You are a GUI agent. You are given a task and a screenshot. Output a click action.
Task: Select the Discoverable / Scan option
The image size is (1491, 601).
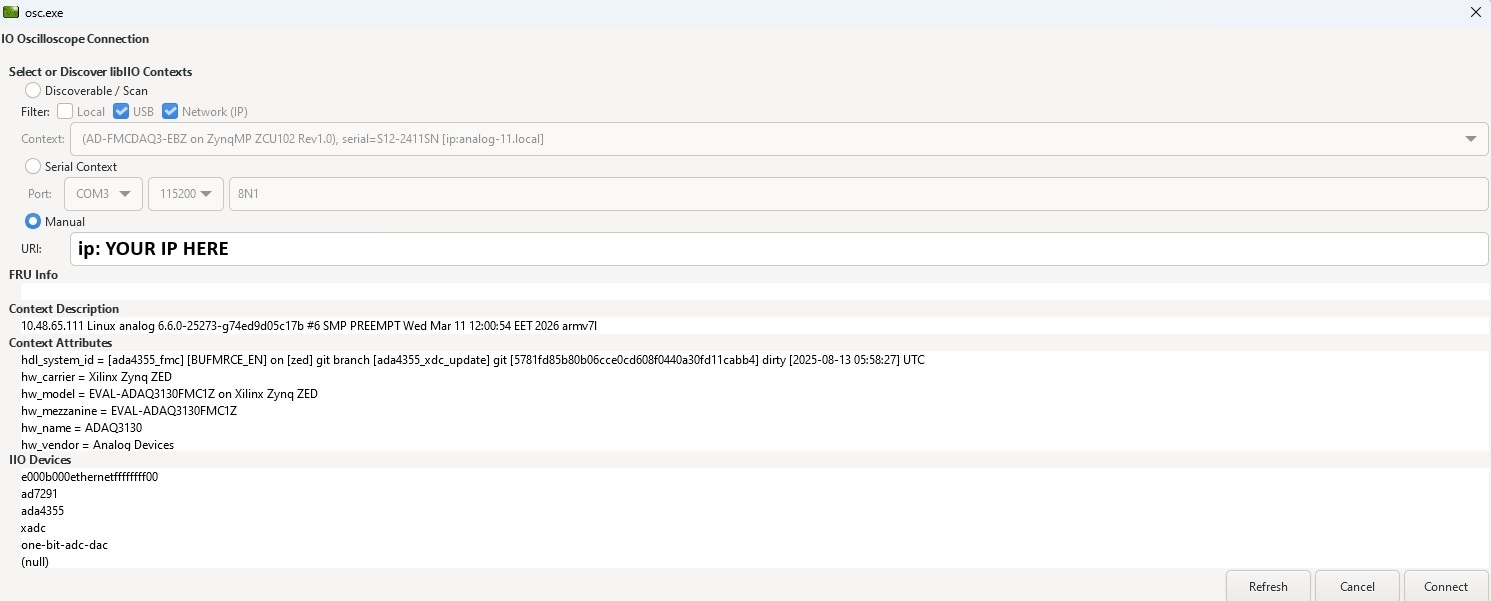[32, 90]
